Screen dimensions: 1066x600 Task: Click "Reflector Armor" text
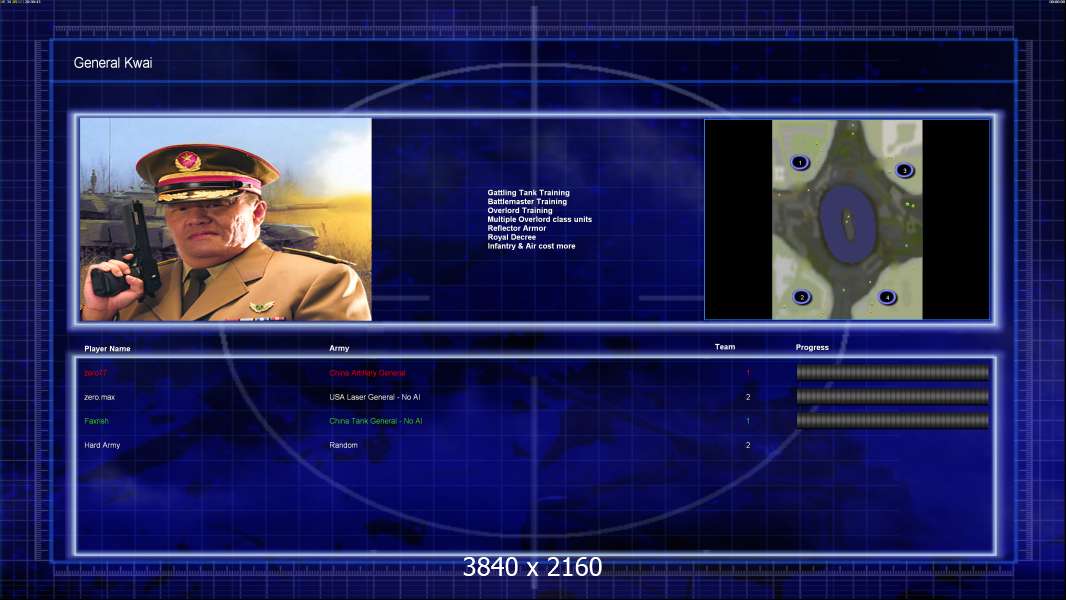point(517,228)
